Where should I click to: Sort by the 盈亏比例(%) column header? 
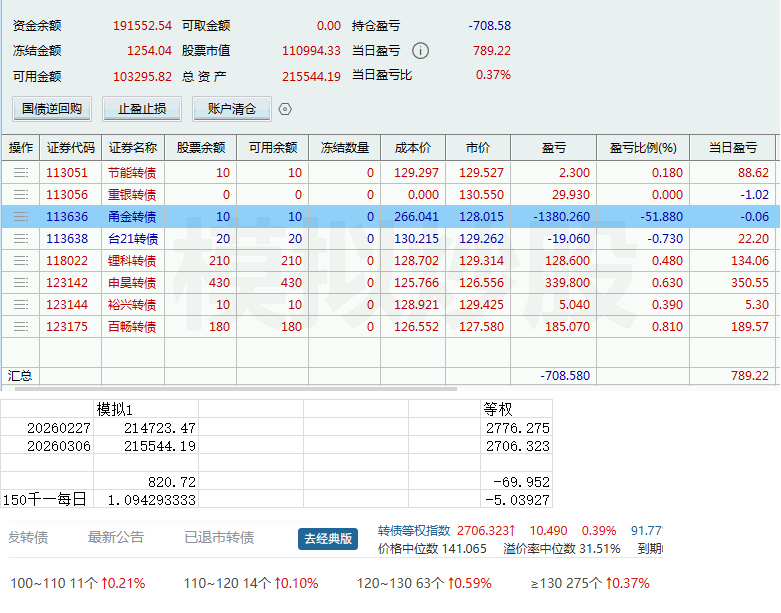click(x=643, y=148)
